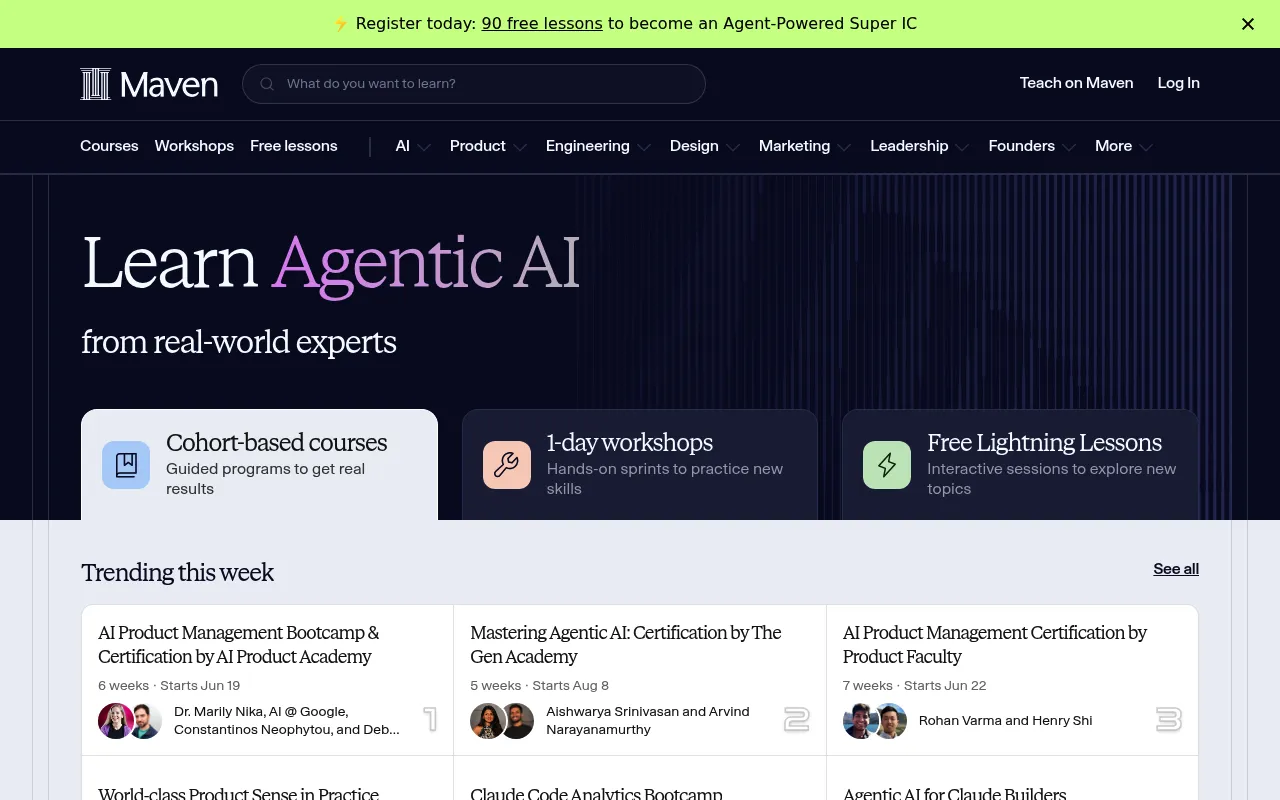The width and height of the screenshot is (1280, 800).
Task: Click the 90 free lessons link
Action: (x=542, y=24)
